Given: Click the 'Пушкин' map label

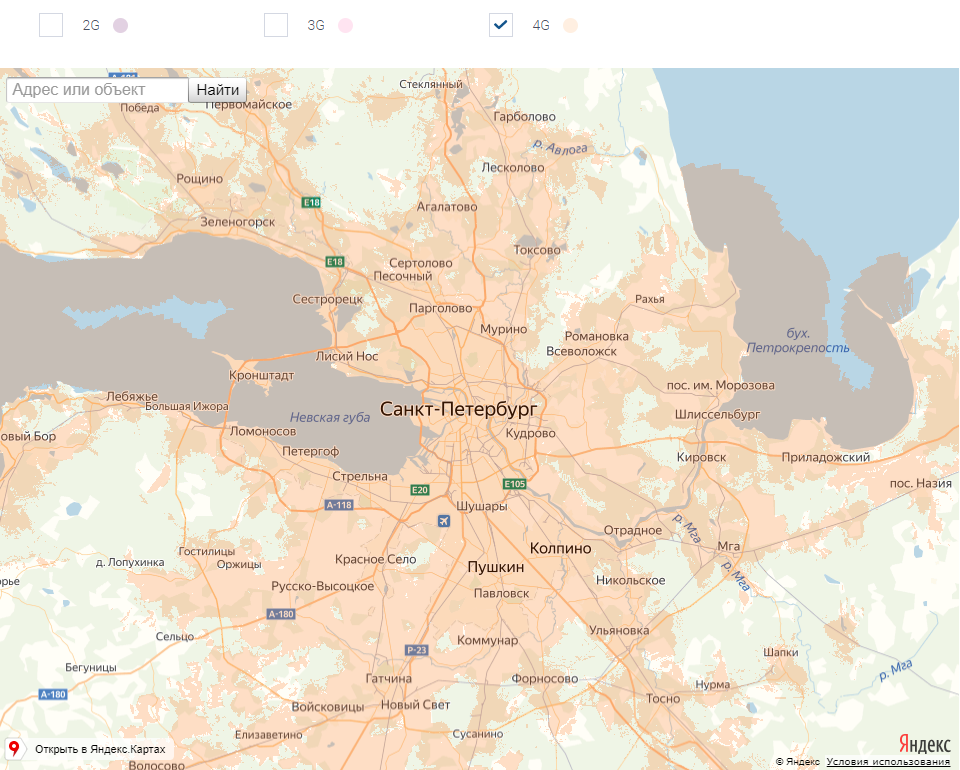Looking at the screenshot, I should click(496, 567).
